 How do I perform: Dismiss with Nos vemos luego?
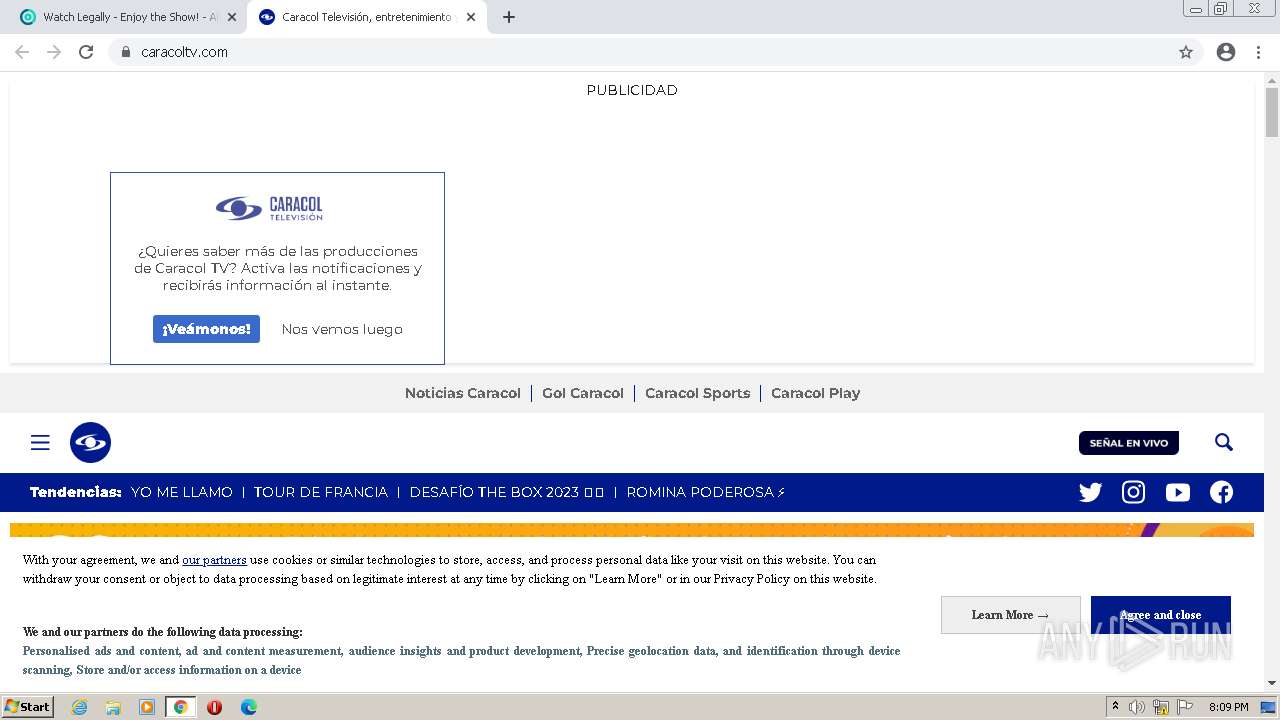pos(342,329)
